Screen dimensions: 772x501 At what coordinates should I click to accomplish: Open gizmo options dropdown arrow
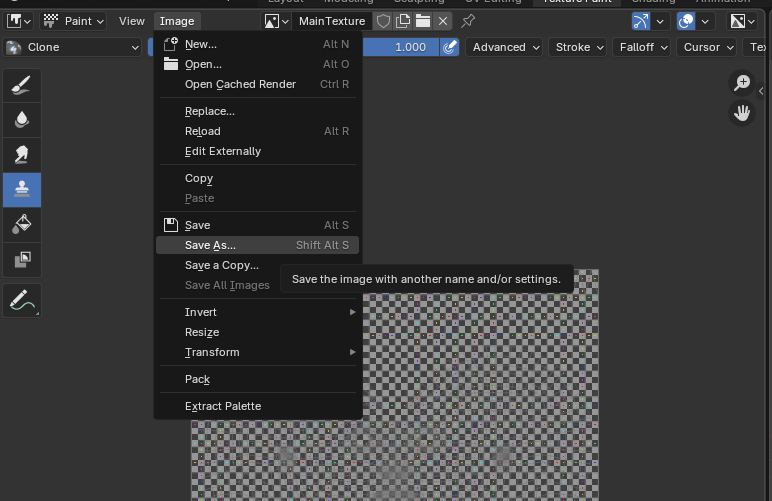(660, 21)
